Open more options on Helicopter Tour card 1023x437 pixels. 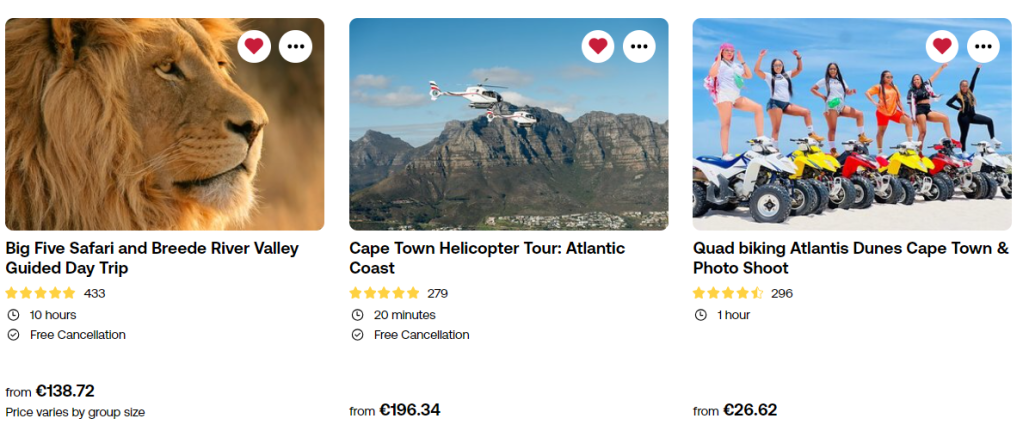(x=639, y=46)
